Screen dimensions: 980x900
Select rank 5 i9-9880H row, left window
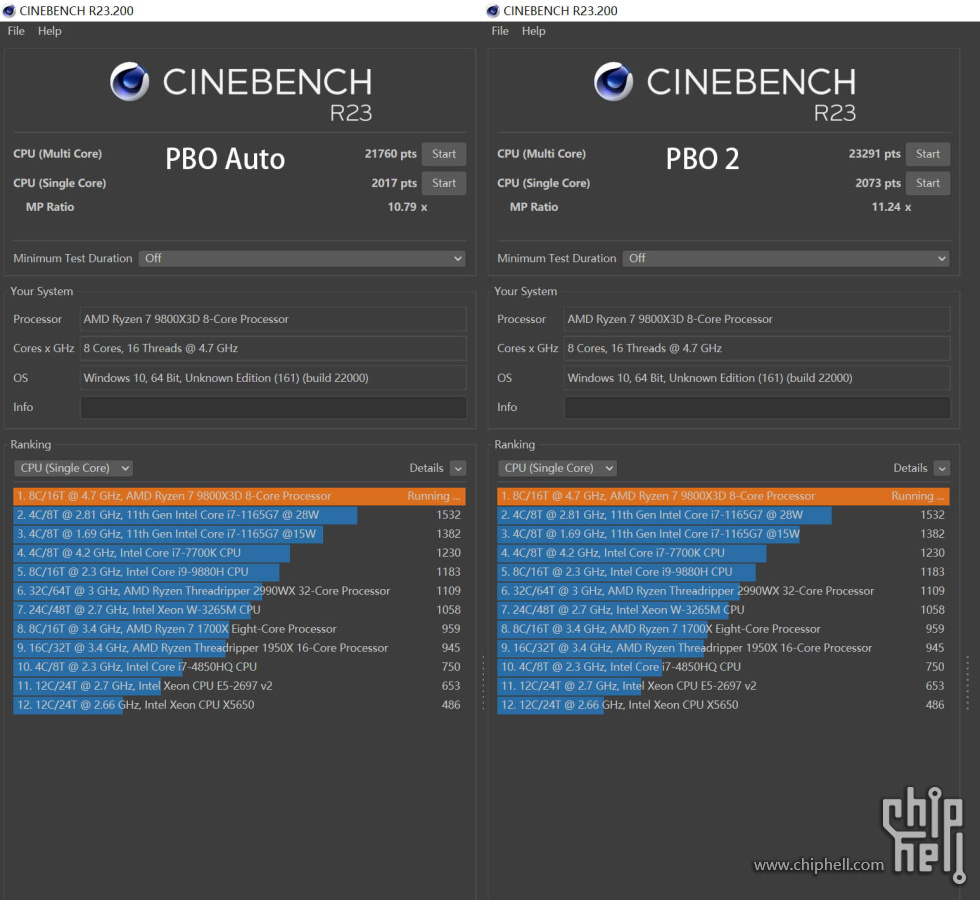239,572
